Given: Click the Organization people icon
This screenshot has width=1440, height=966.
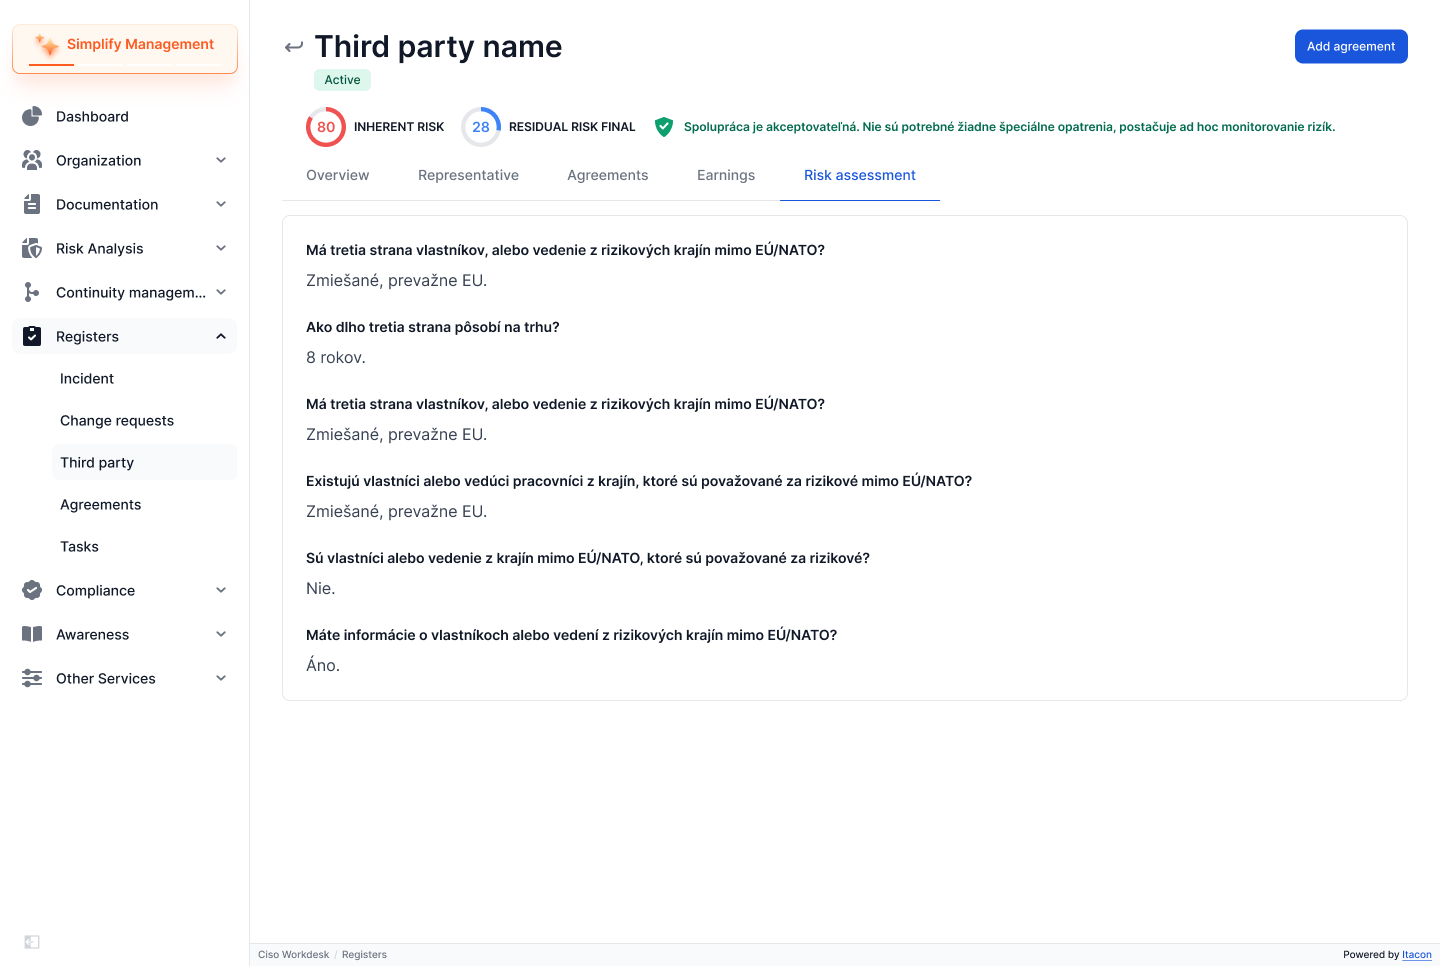Looking at the screenshot, I should [32, 160].
